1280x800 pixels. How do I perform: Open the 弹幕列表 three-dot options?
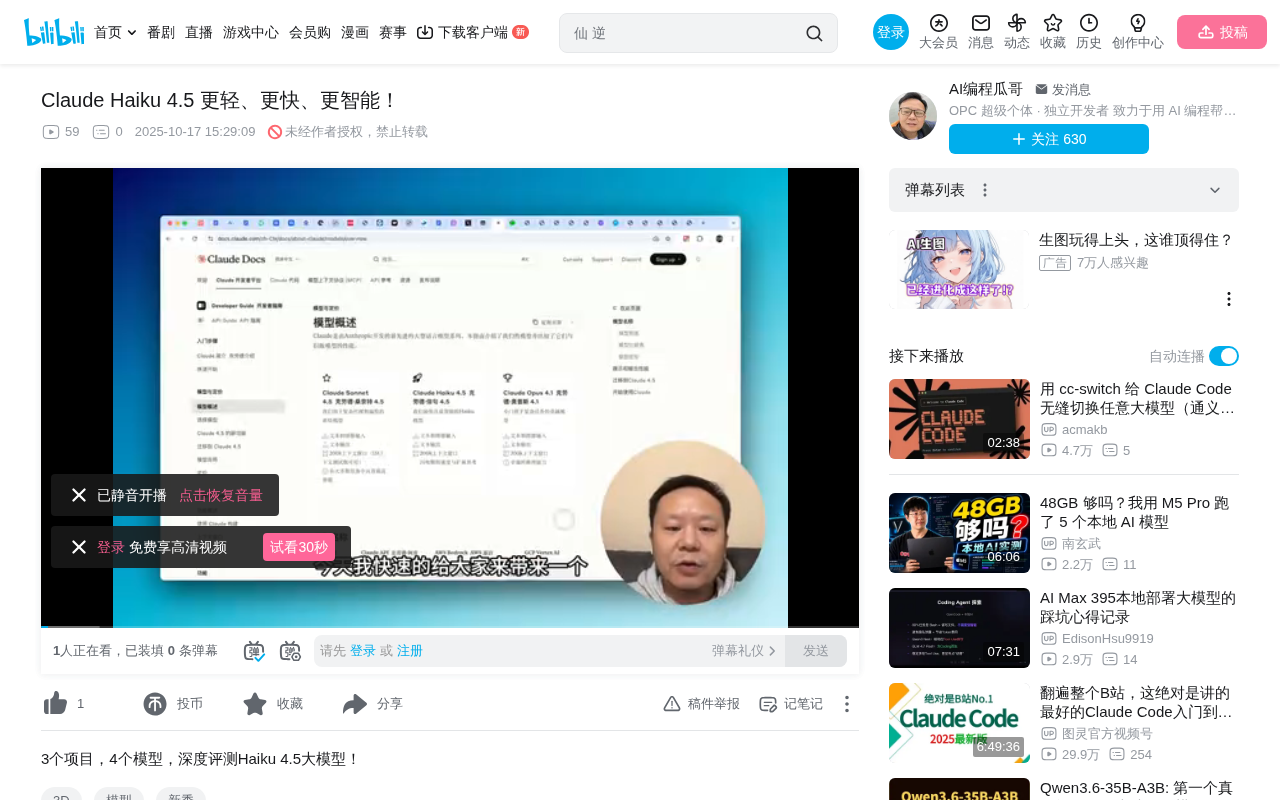(x=985, y=190)
